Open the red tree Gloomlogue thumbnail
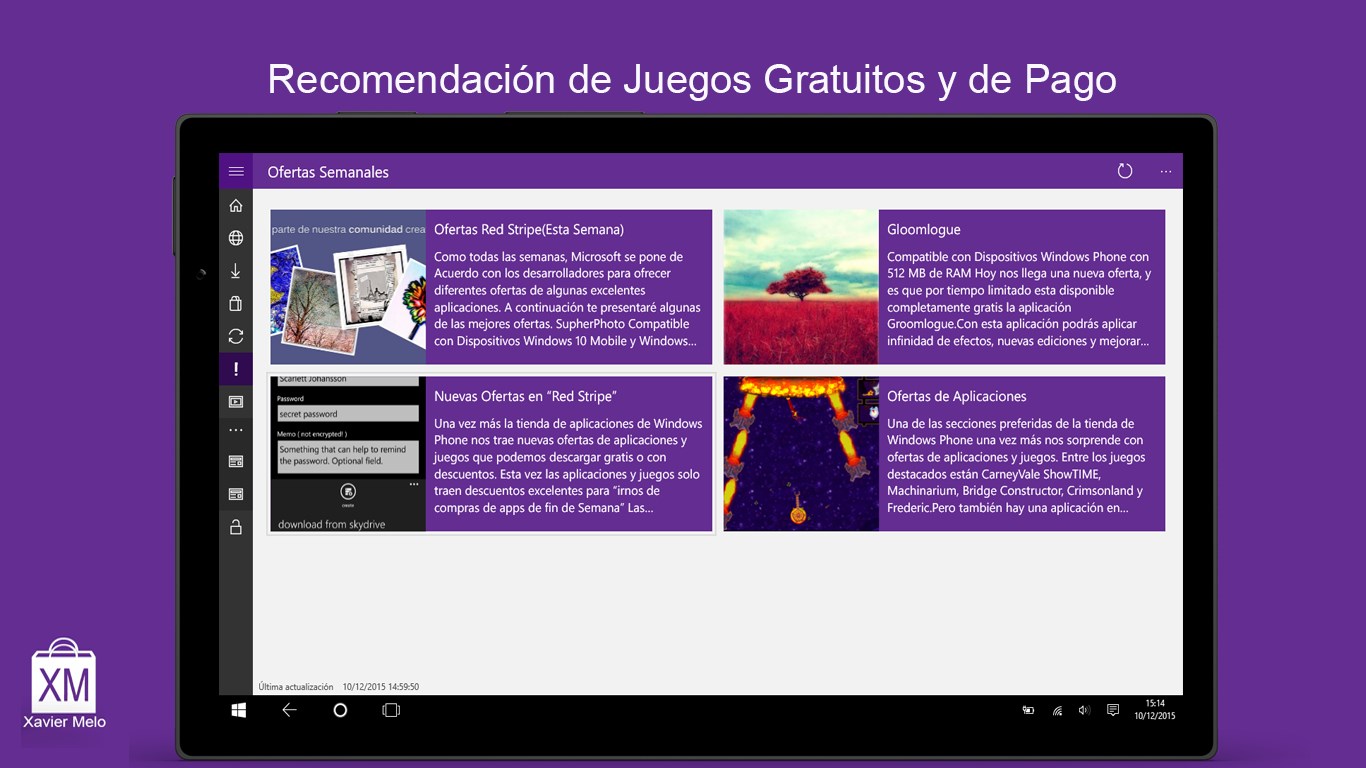Image resolution: width=1366 pixels, height=768 pixels. pos(801,287)
